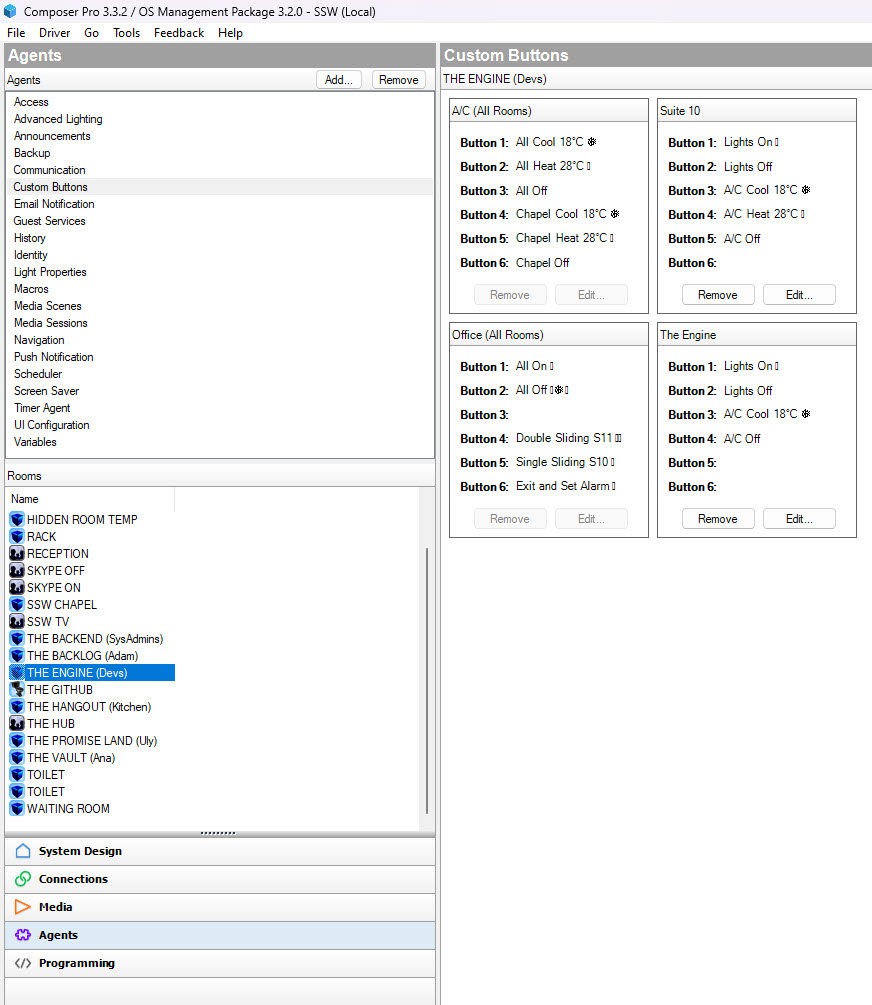
Task: Click Add... button in Agents panel
Action: (x=339, y=80)
